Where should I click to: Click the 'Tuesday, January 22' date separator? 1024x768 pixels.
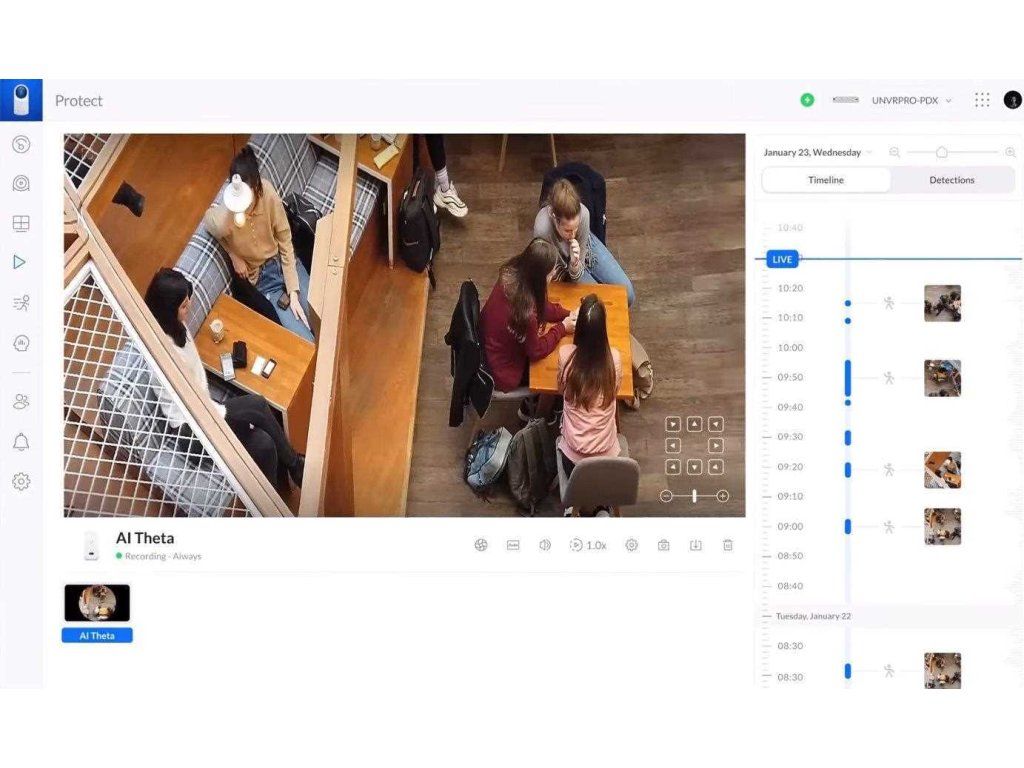click(813, 616)
